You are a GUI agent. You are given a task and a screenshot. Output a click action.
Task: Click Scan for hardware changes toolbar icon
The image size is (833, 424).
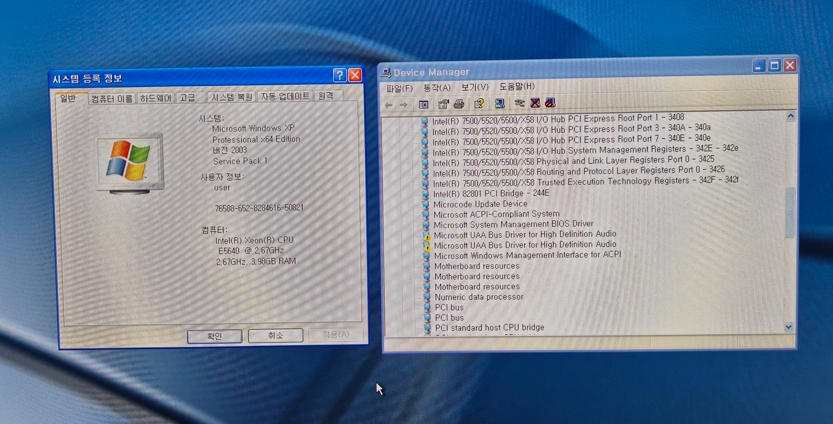tap(499, 103)
